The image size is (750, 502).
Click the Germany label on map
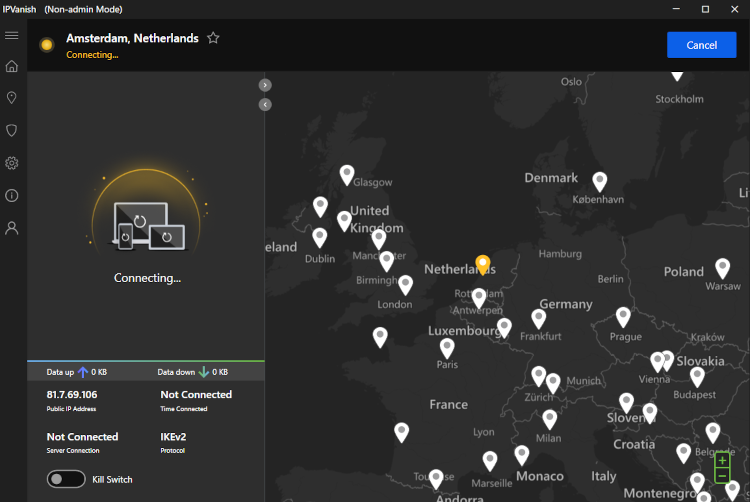(566, 304)
